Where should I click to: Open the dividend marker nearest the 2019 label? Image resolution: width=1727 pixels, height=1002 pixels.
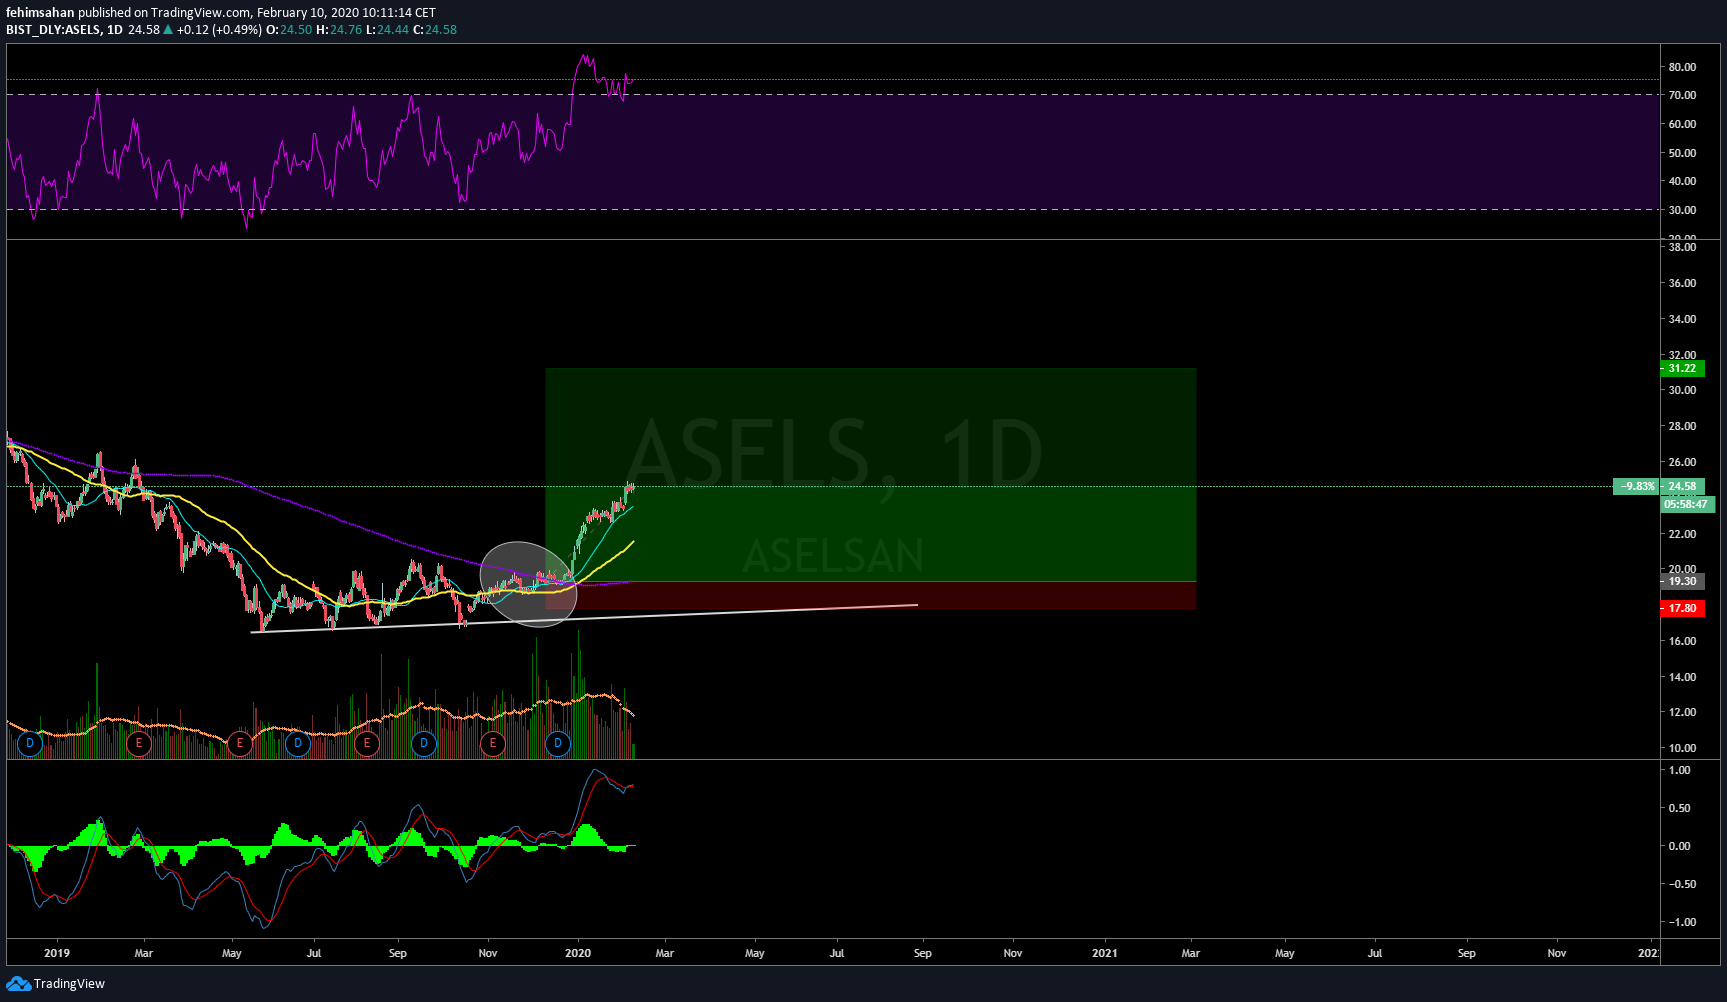pyautogui.click(x=30, y=743)
